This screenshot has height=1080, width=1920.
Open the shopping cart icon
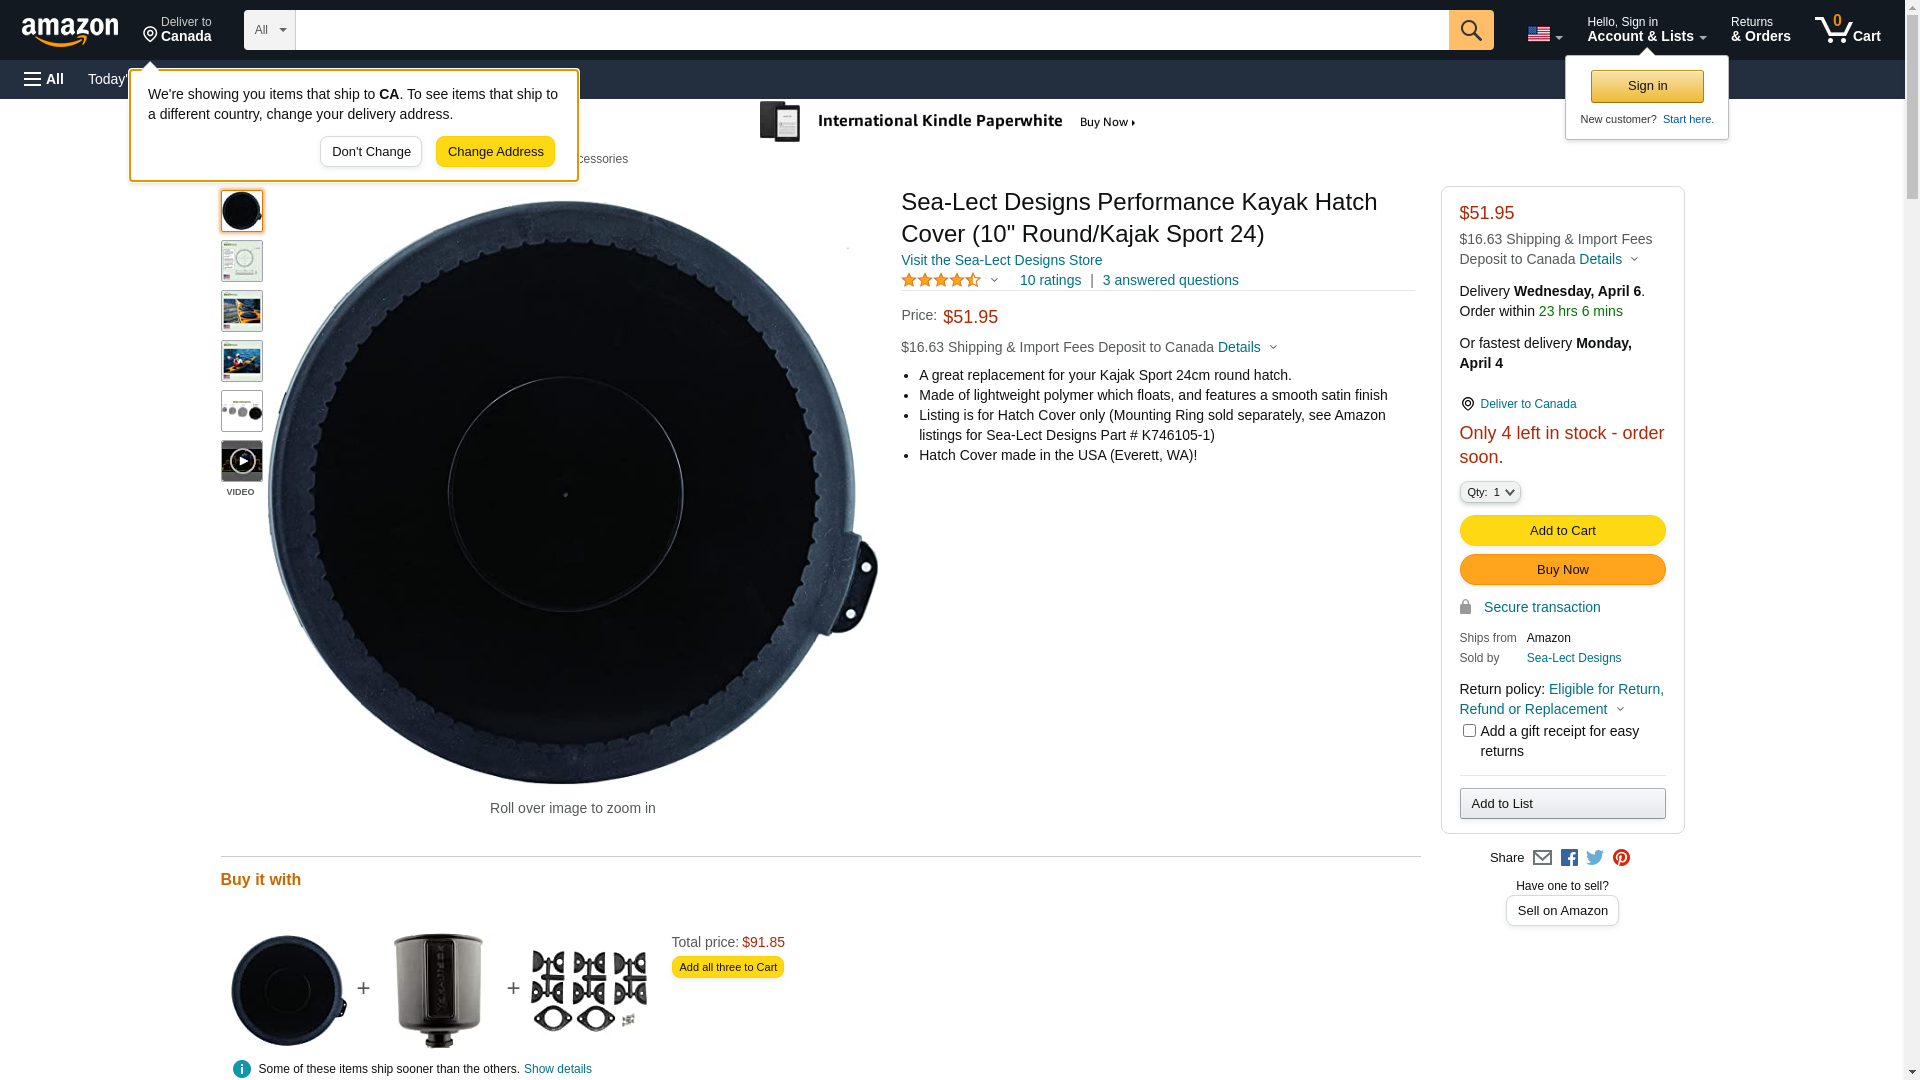1847,30
